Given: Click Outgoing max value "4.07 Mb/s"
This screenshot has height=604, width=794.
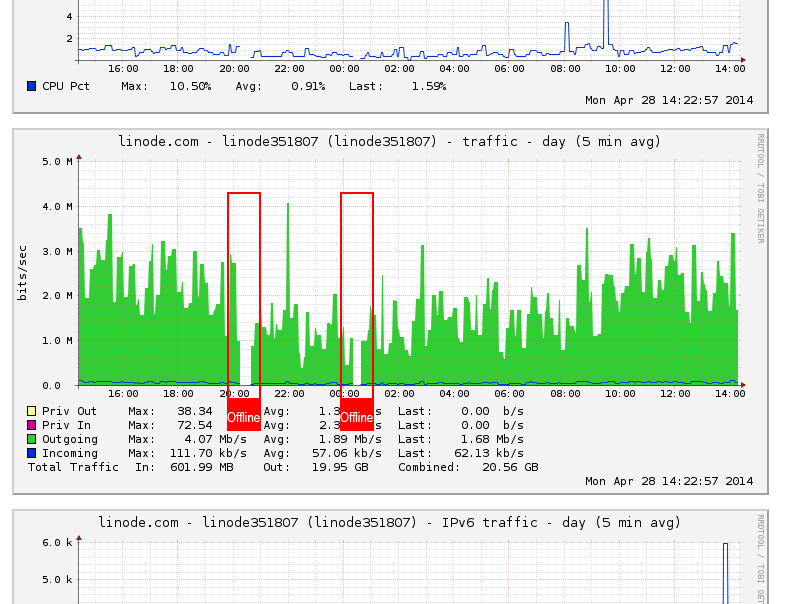Looking at the screenshot, I should coord(215,439).
